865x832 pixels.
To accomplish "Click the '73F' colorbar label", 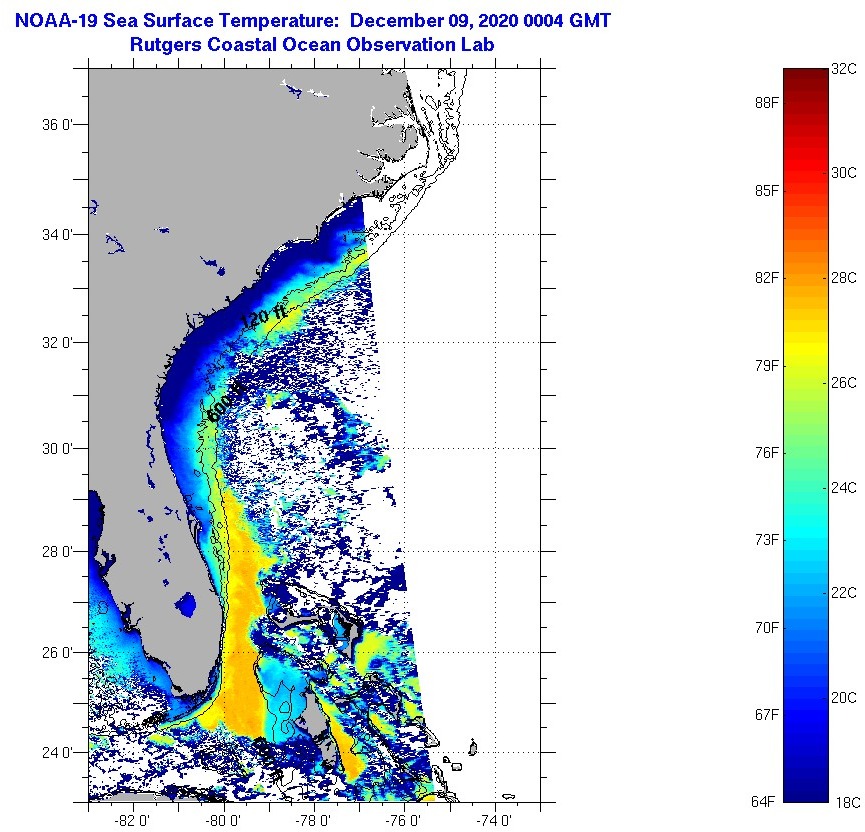I will 767,540.
